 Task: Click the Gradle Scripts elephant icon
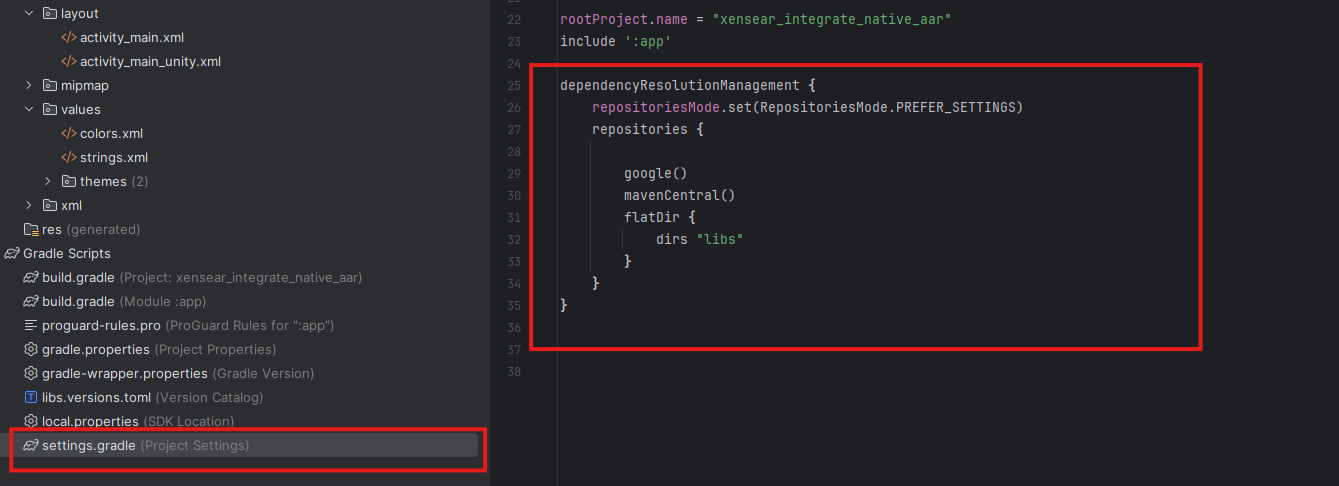click(12, 253)
